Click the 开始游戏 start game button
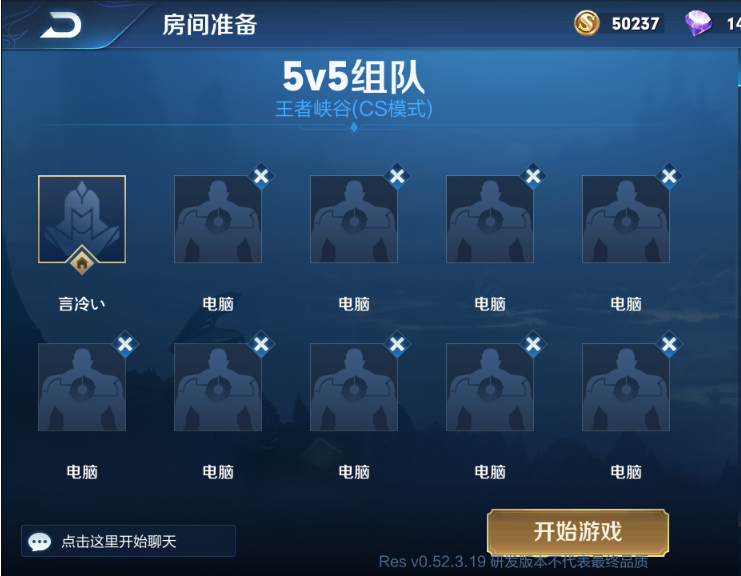741x576 pixels. 578,532
